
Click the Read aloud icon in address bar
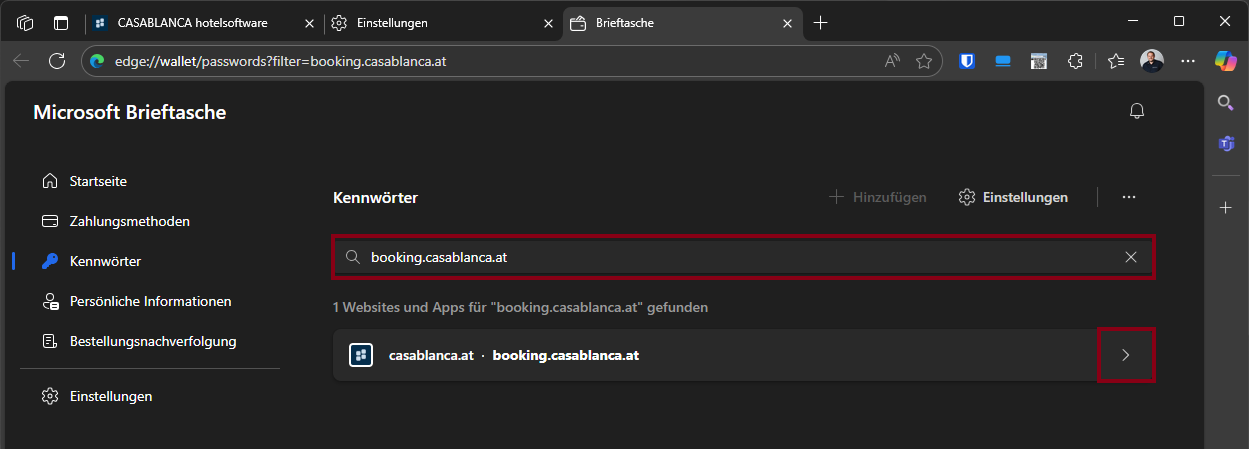(x=892, y=61)
